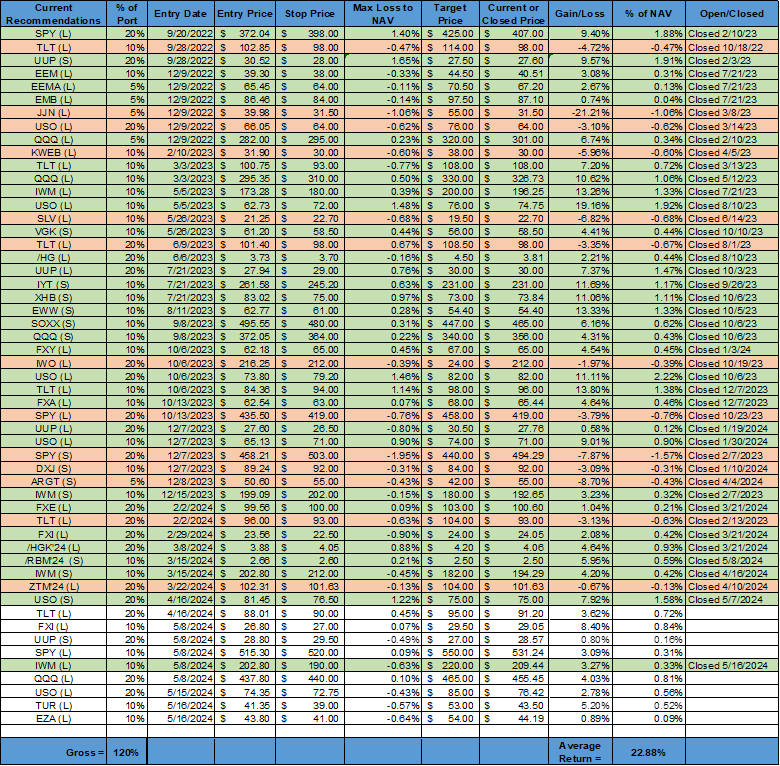Click the 'IWO (L)' ticker cell
Image resolution: width=780 pixels, height=766 pixels.
click(53, 364)
